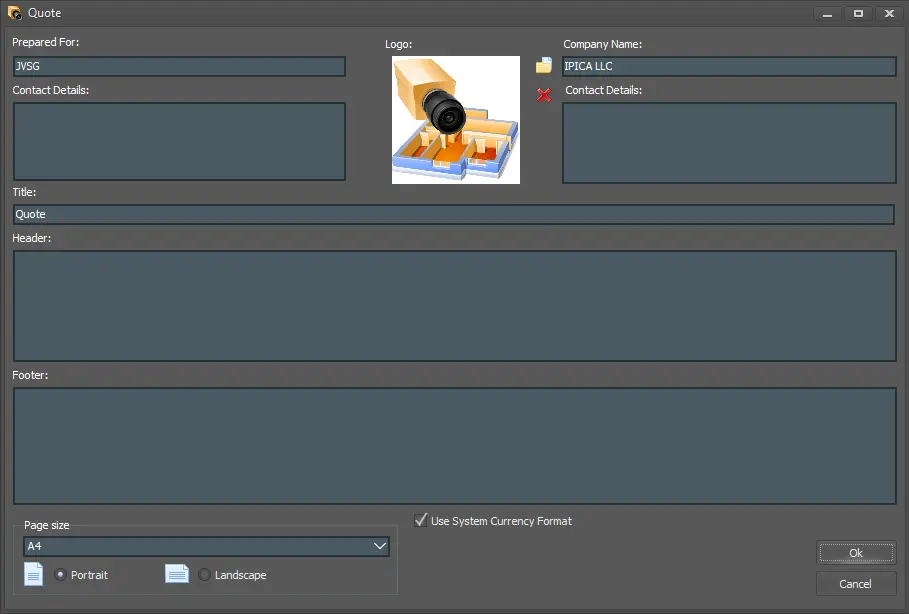
Task: Select the Landscape orientation radio button
Action: click(205, 575)
